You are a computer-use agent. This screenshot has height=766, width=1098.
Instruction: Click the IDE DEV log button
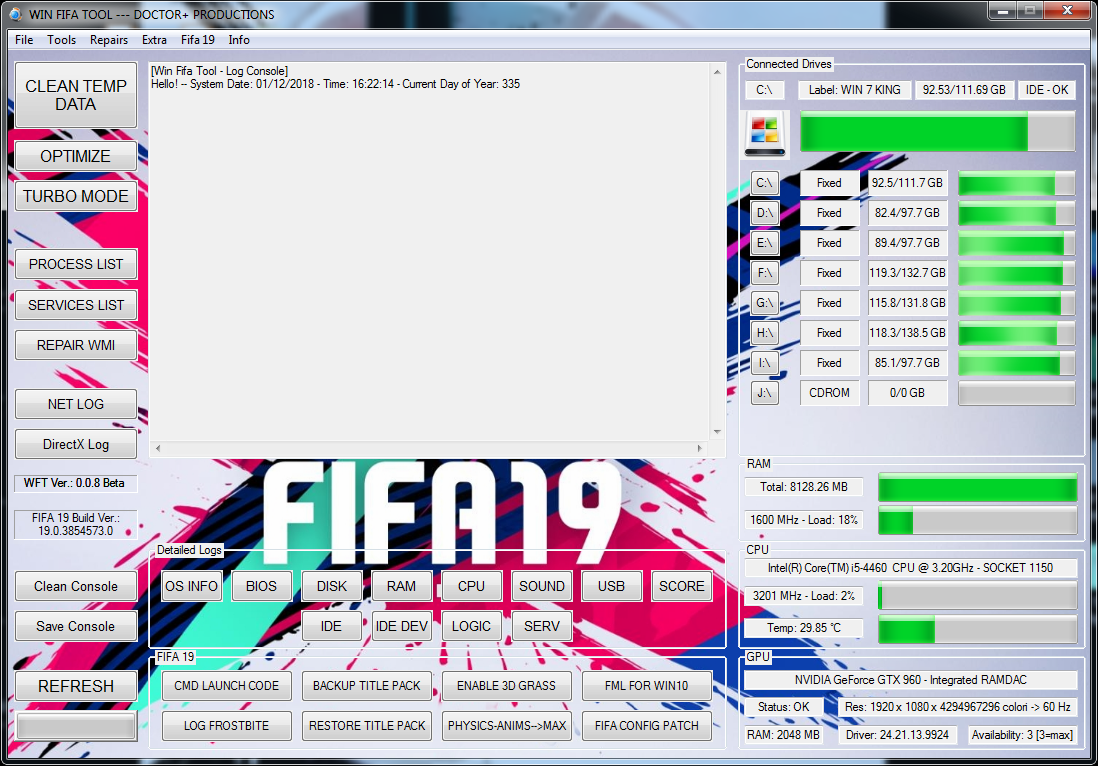click(x=401, y=626)
